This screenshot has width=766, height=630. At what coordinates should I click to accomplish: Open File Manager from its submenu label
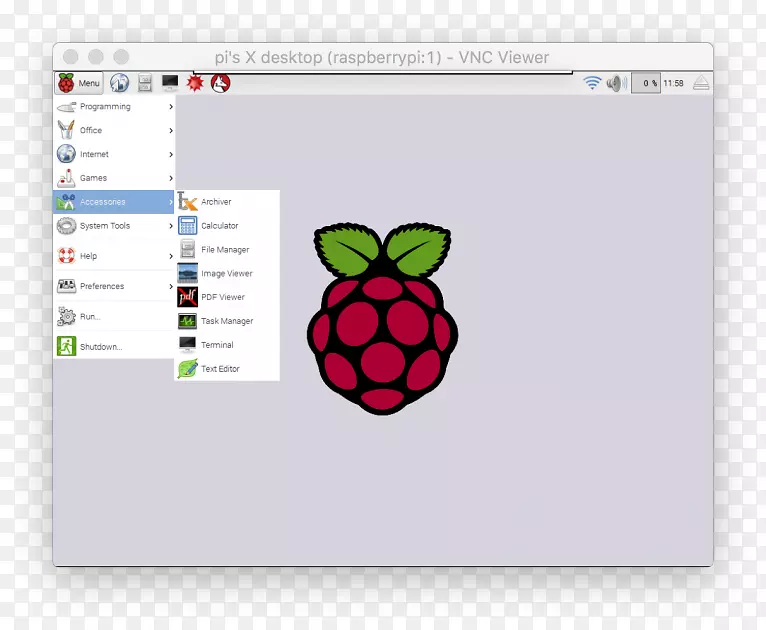click(x=225, y=250)
